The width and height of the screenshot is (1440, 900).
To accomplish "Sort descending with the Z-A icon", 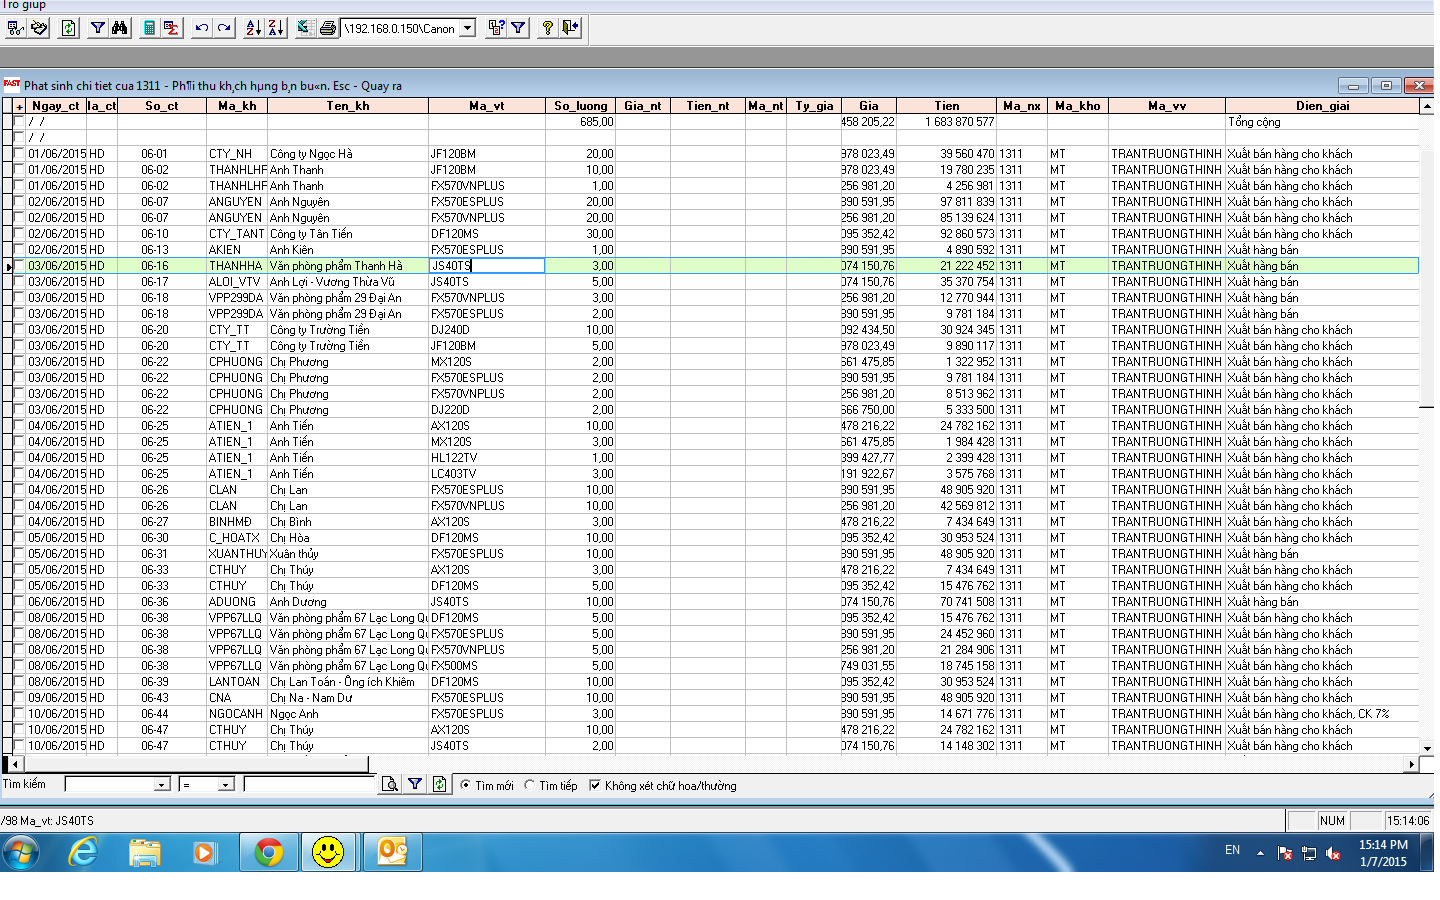I will click(x=275, y=28).
